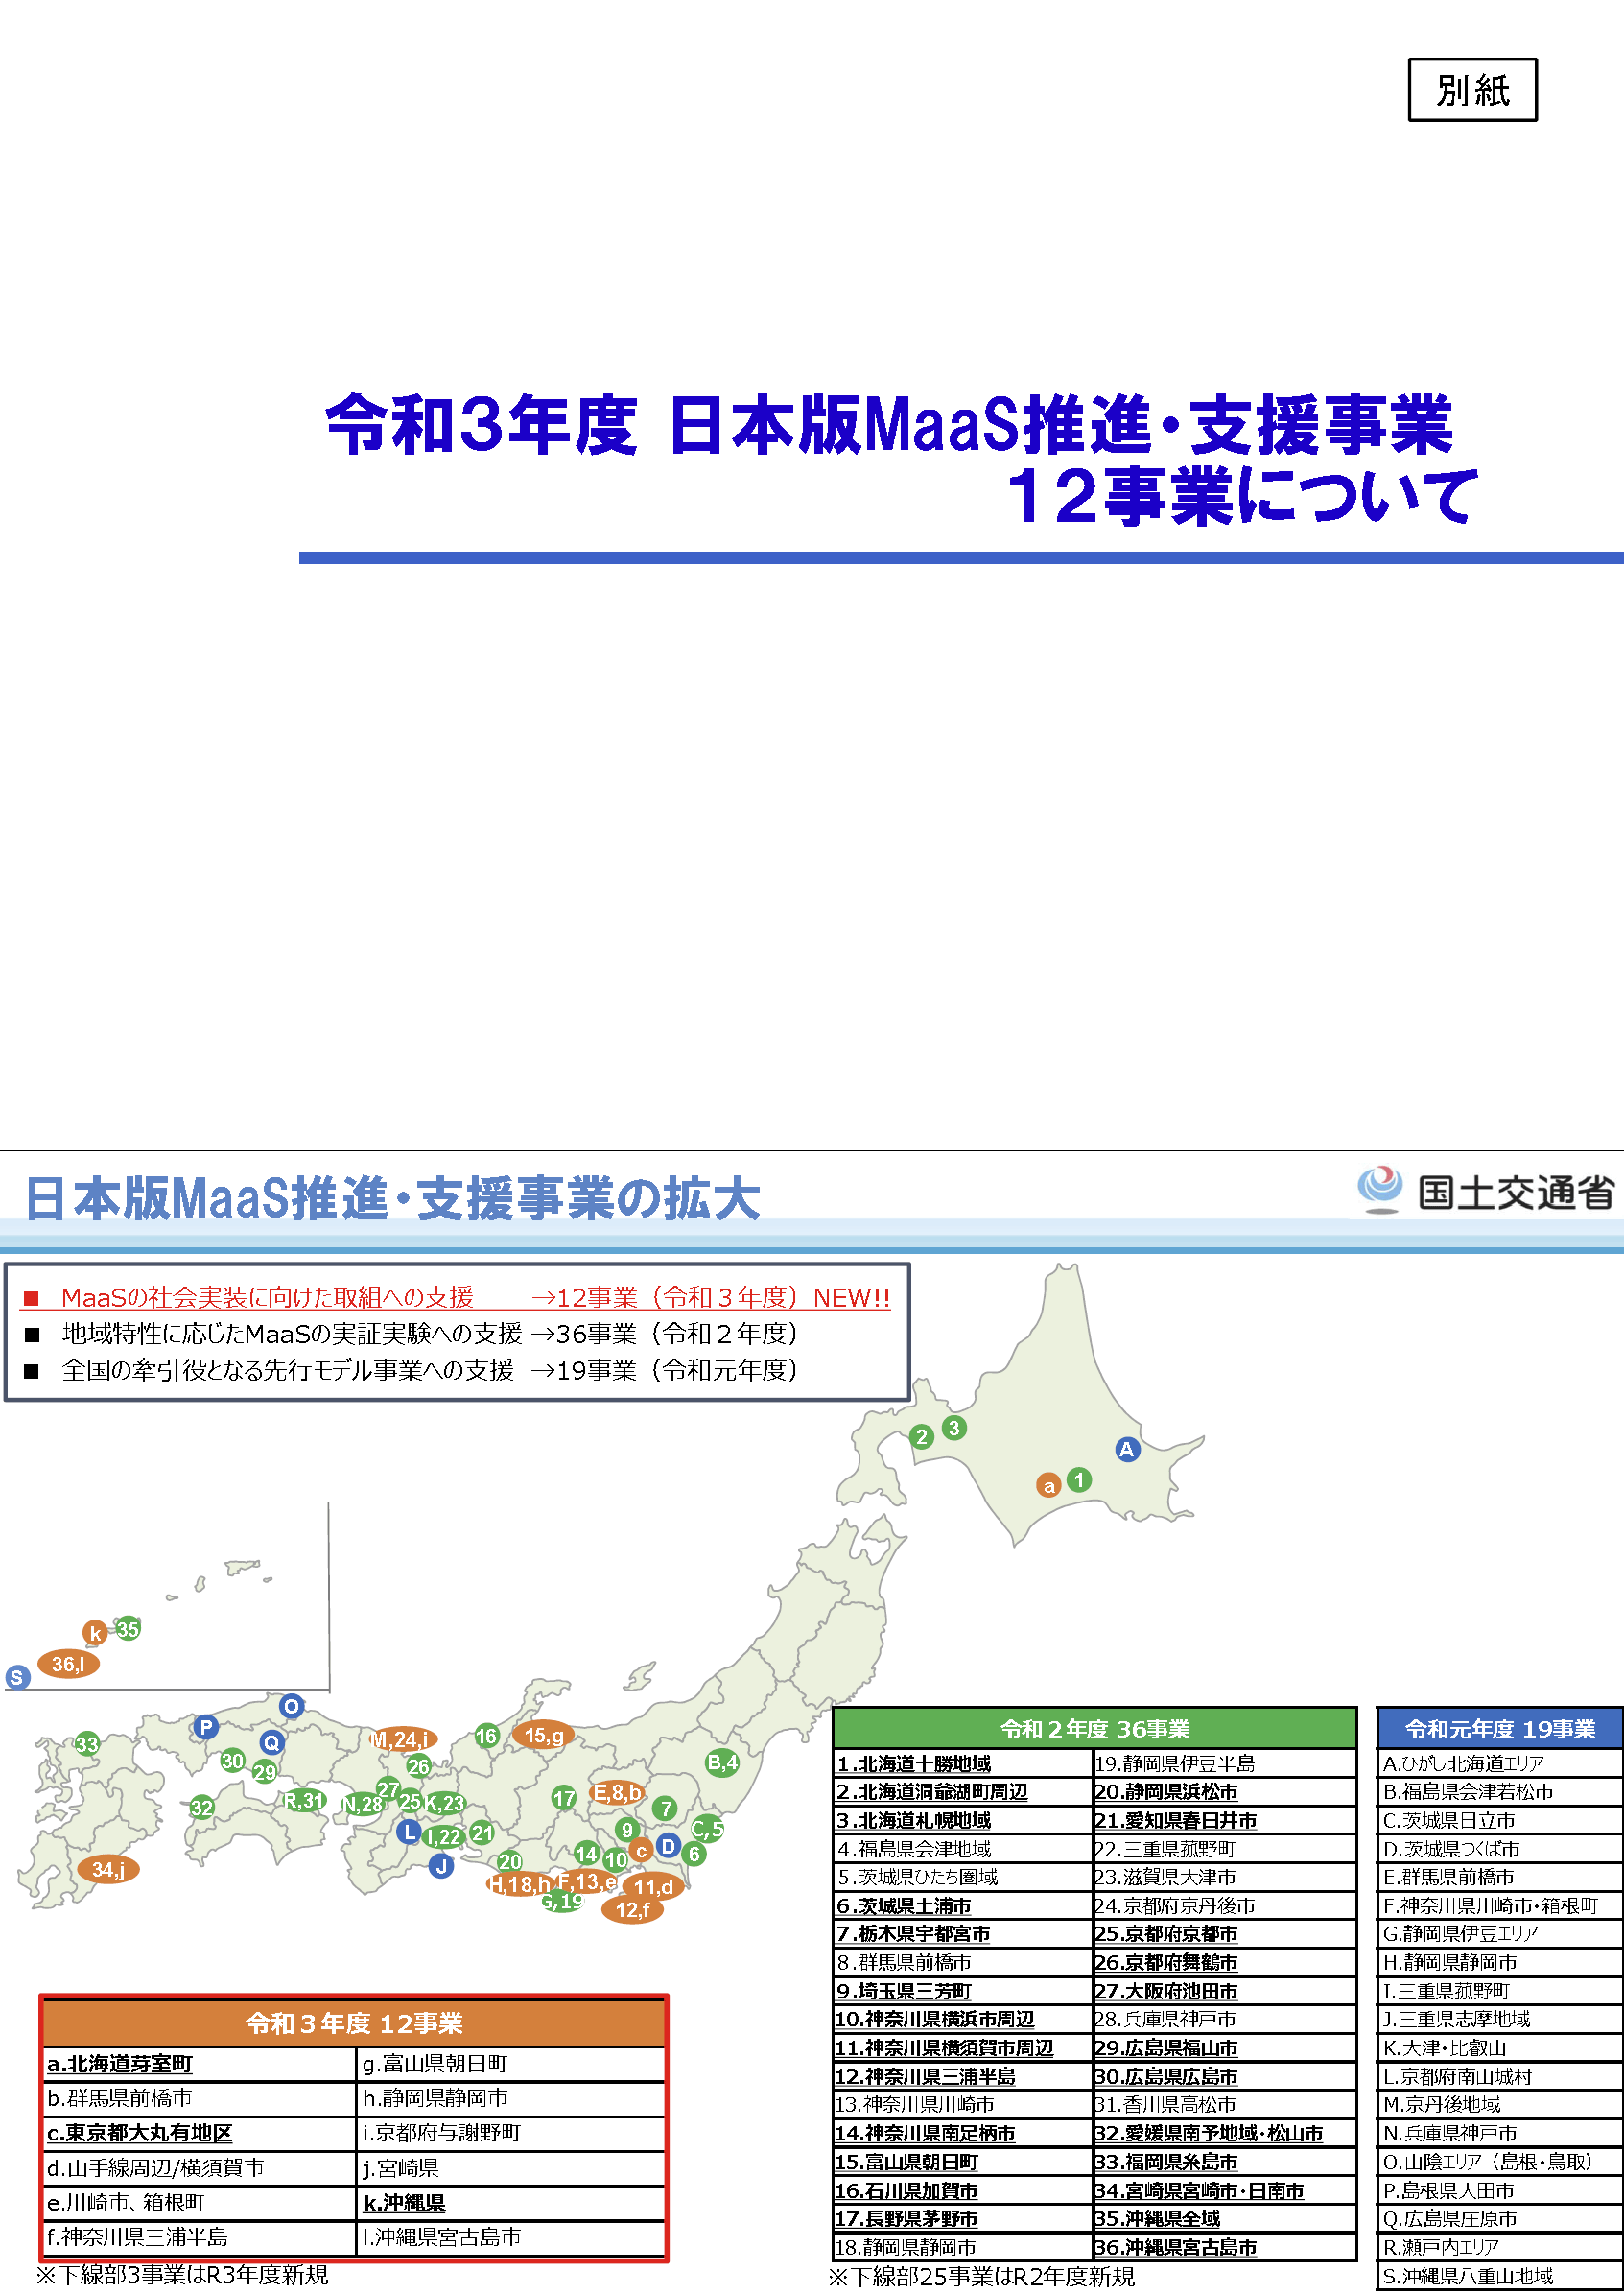Click blue map marker A in Hokkaido
The image size is (1624, 2294).
click(x=1127, y=1449)
